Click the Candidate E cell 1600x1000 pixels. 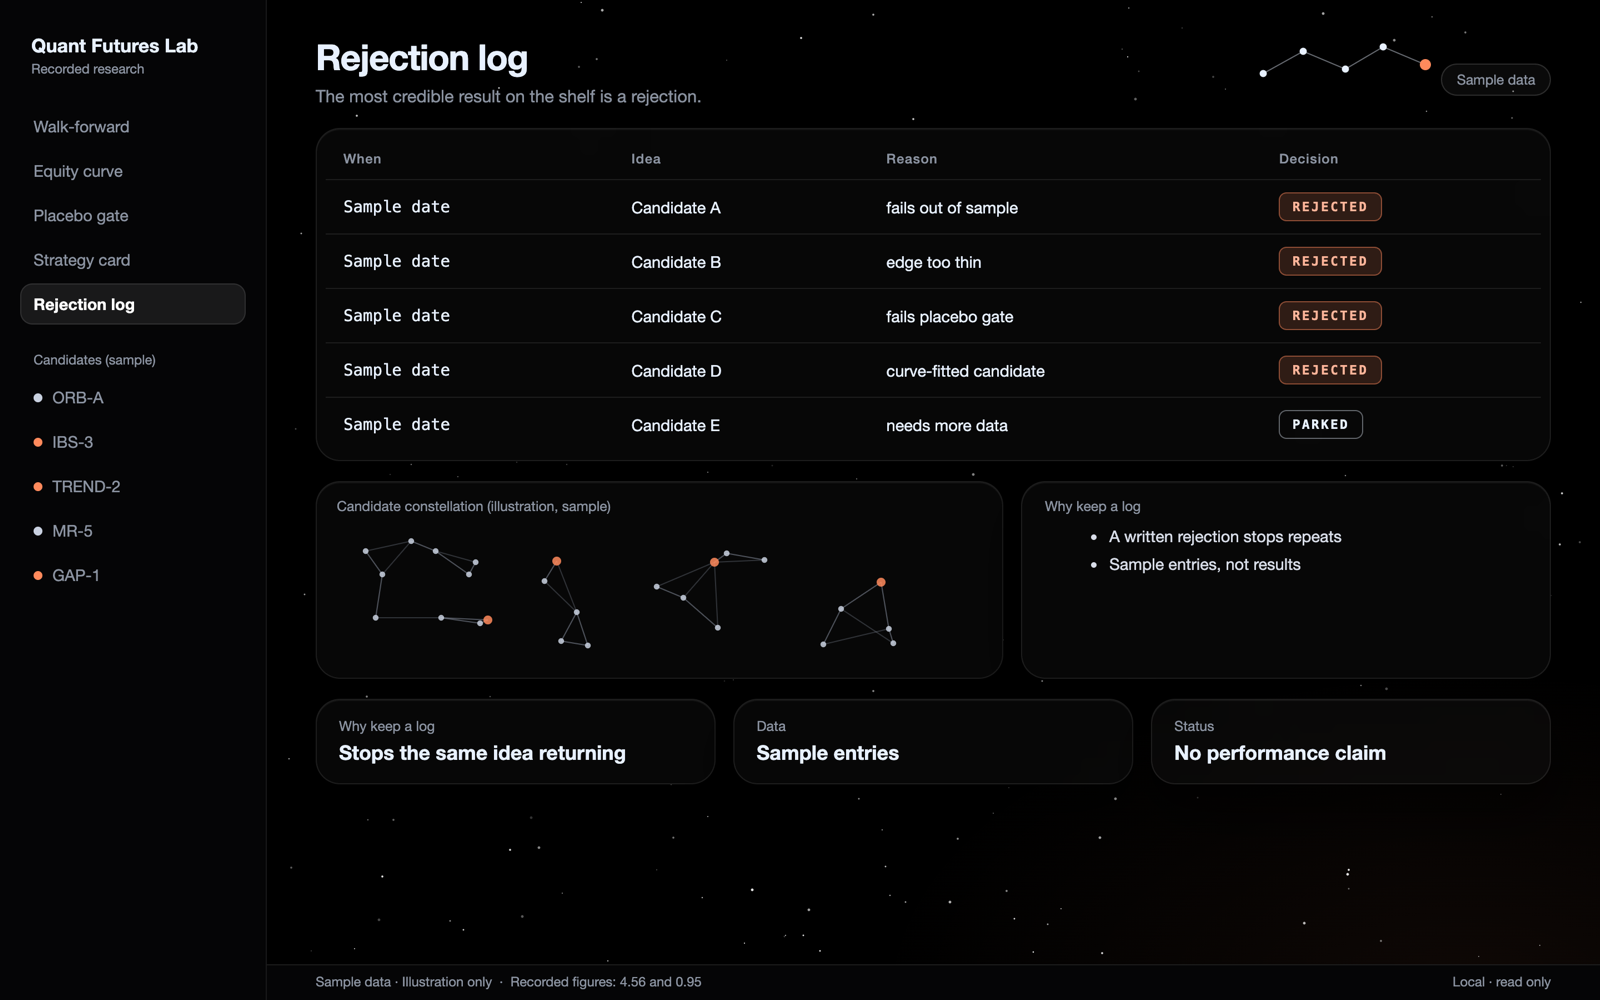[675, 426]
